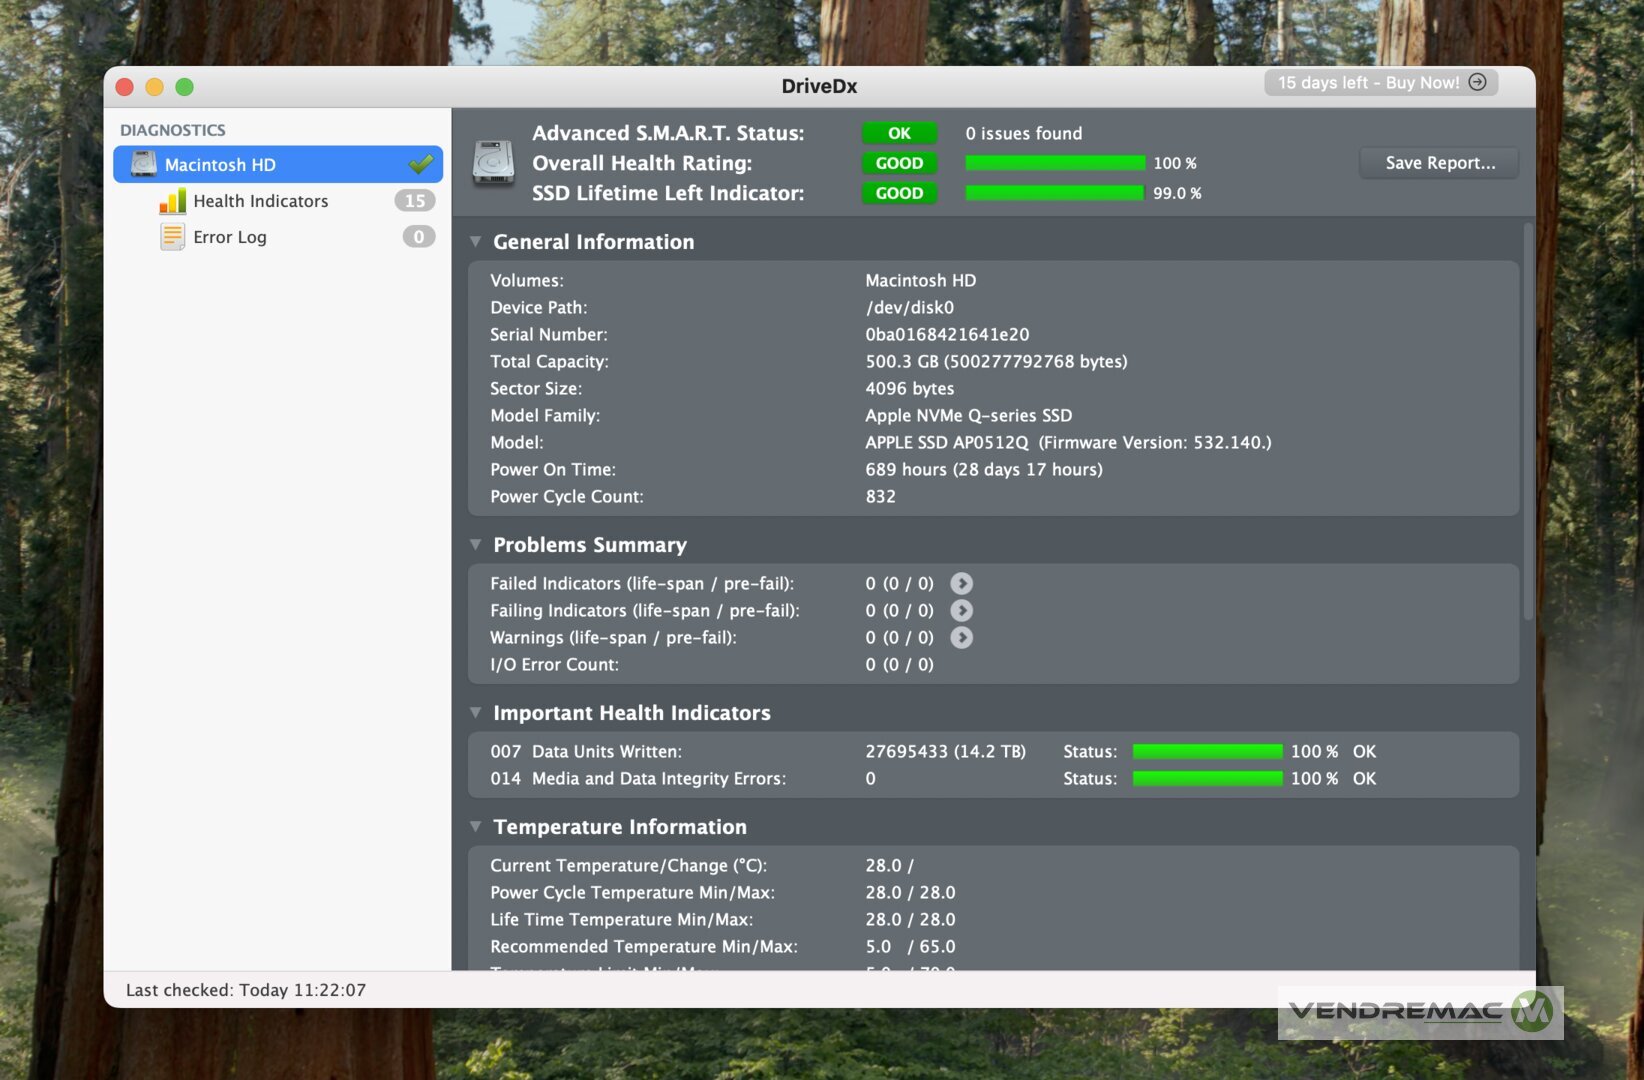
Task: Click Volumes value Macintosh HD
Action: [x=920, y=280]
